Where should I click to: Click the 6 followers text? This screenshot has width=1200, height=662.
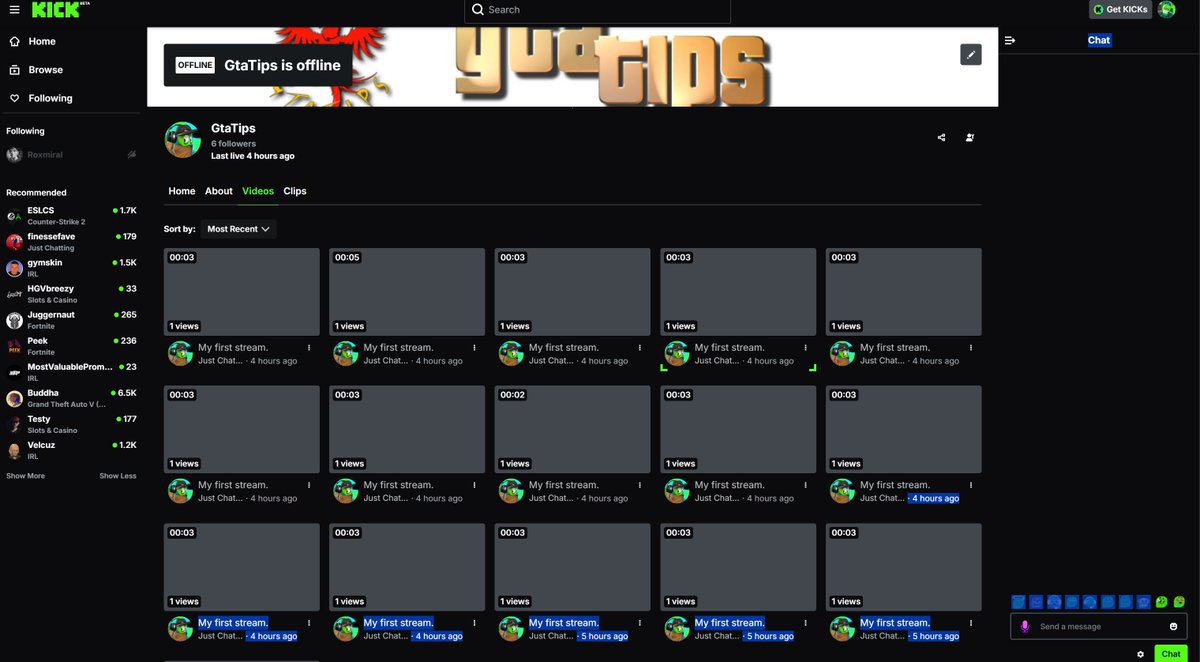coord(234,144)
